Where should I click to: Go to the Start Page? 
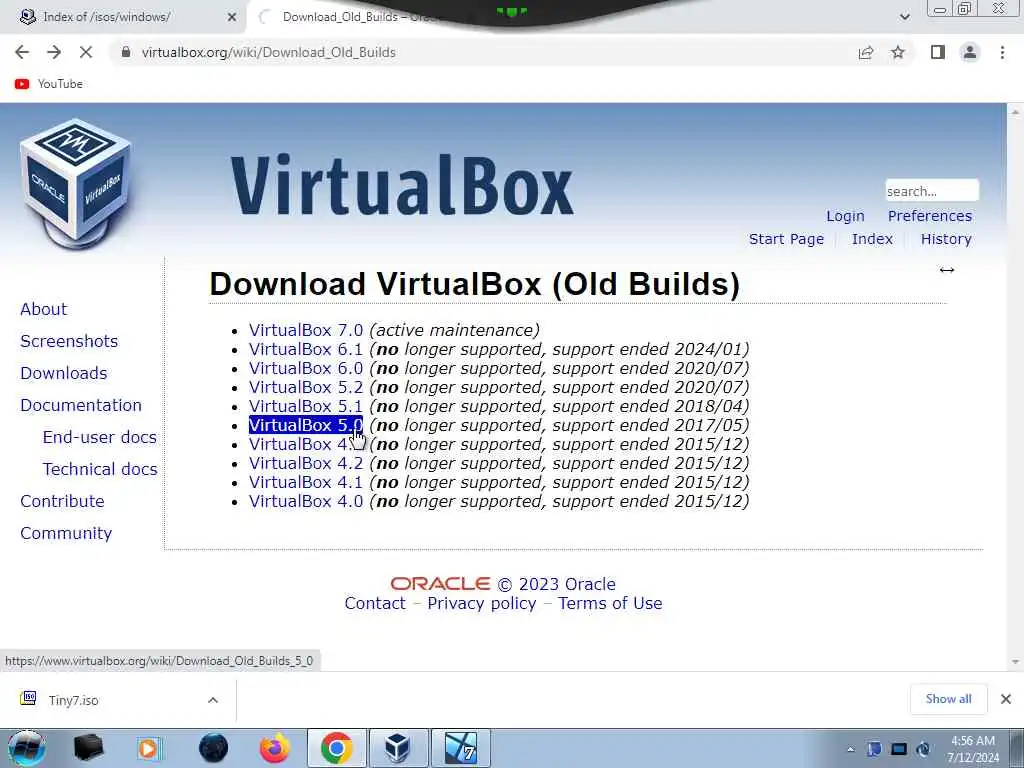tap(786, 239)
